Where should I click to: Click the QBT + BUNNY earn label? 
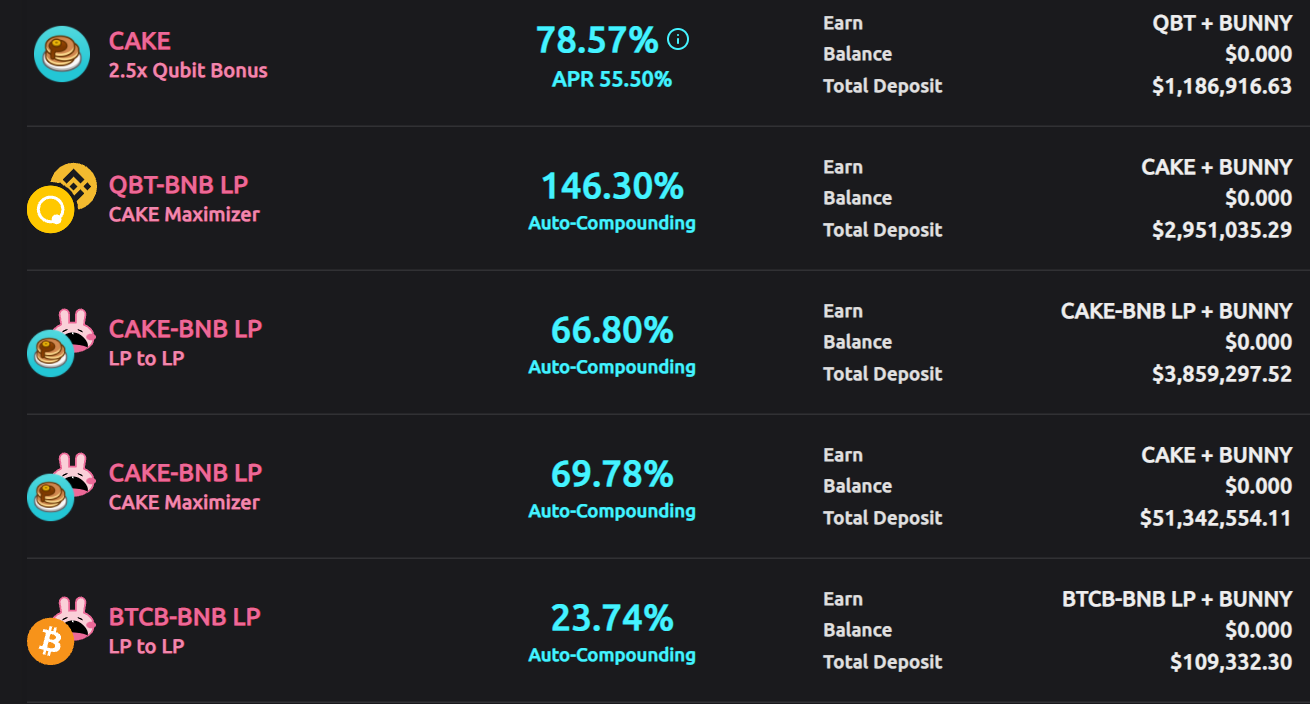(x=1223, y=23)
